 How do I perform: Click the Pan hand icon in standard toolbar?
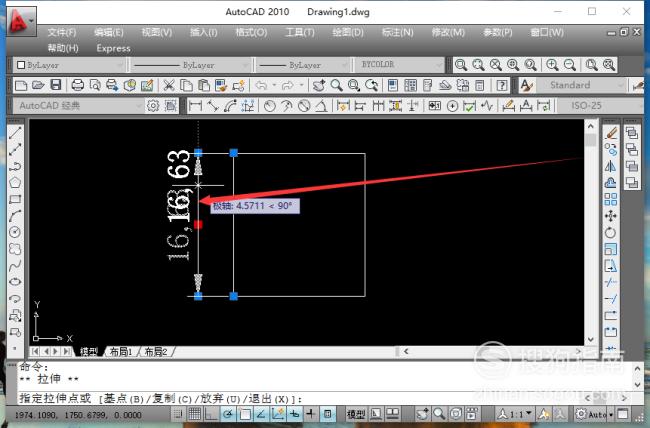tap(319, 85)
